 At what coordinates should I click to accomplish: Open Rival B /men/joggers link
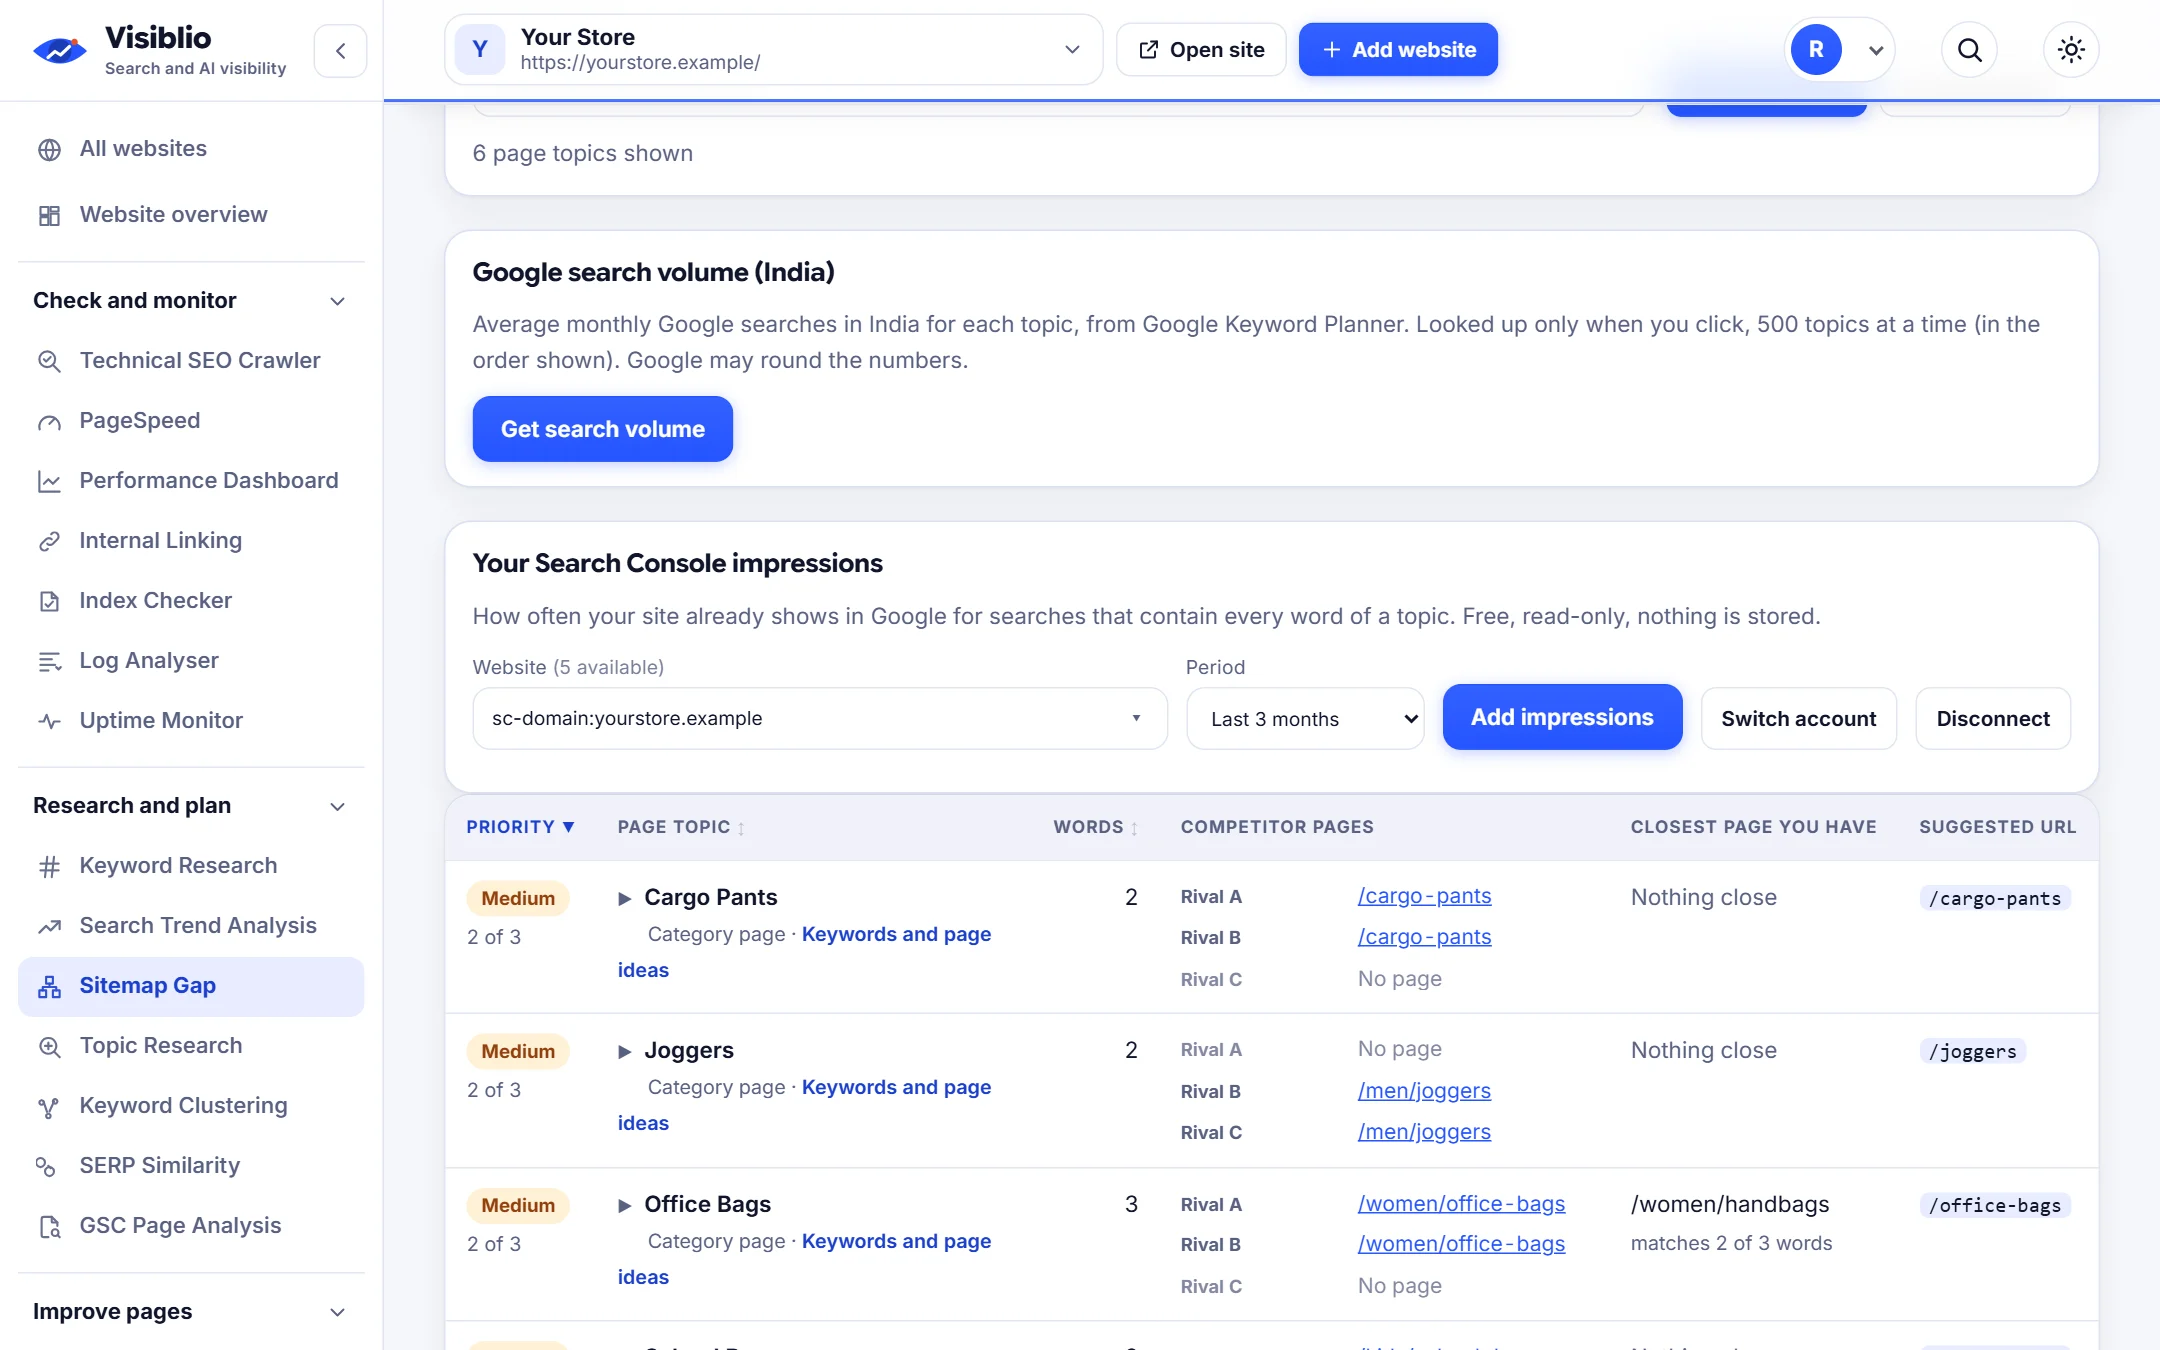pos(1424,1090)
